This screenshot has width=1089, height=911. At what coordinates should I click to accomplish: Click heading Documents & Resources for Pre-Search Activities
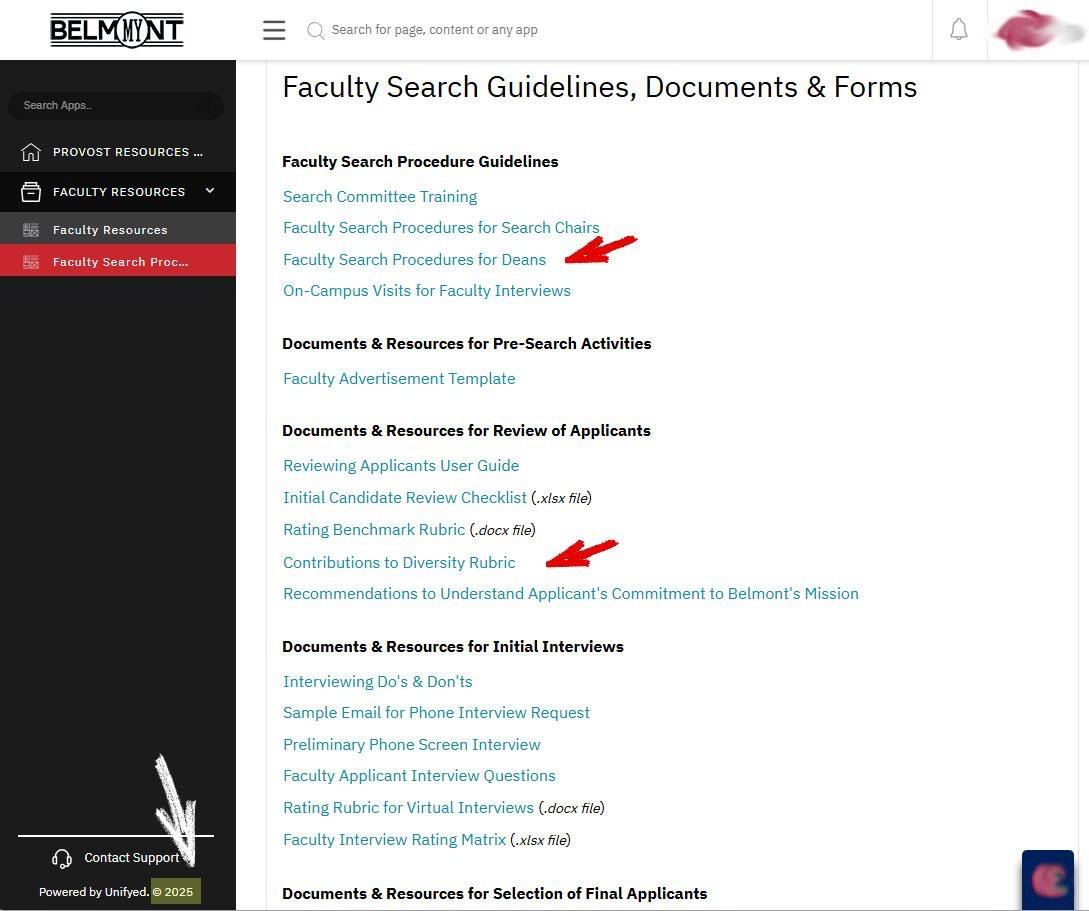467,344
